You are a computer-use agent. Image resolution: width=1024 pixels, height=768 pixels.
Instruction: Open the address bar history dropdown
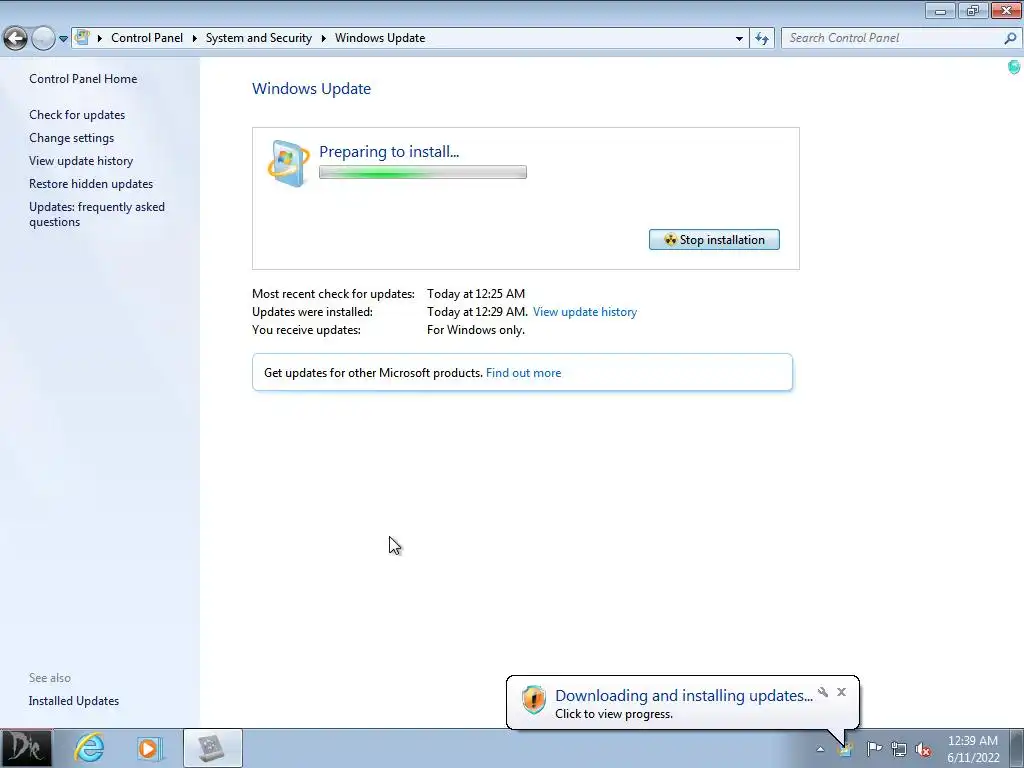(x=739, y=39)
